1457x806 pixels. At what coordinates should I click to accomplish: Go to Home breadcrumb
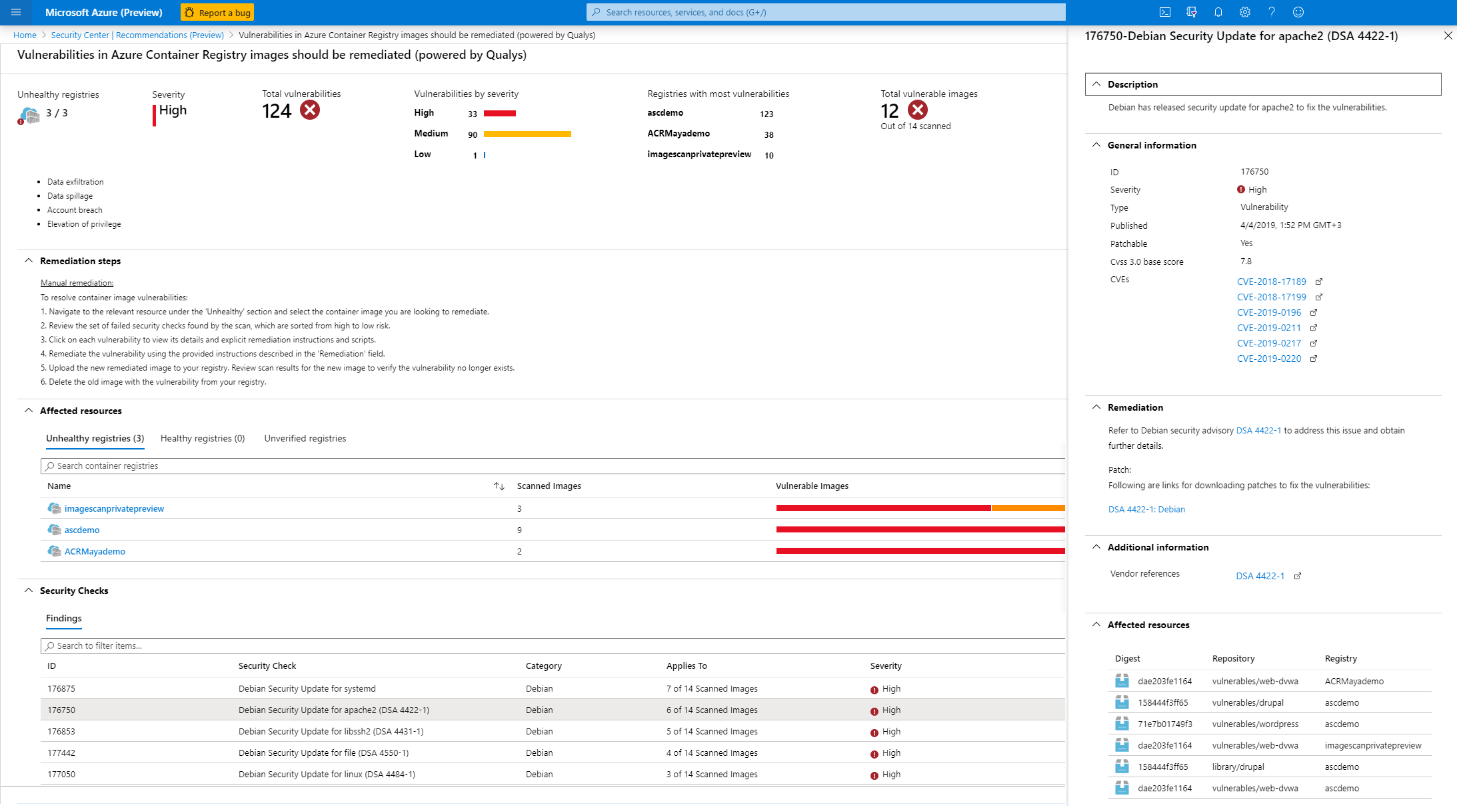click(25, 35)
